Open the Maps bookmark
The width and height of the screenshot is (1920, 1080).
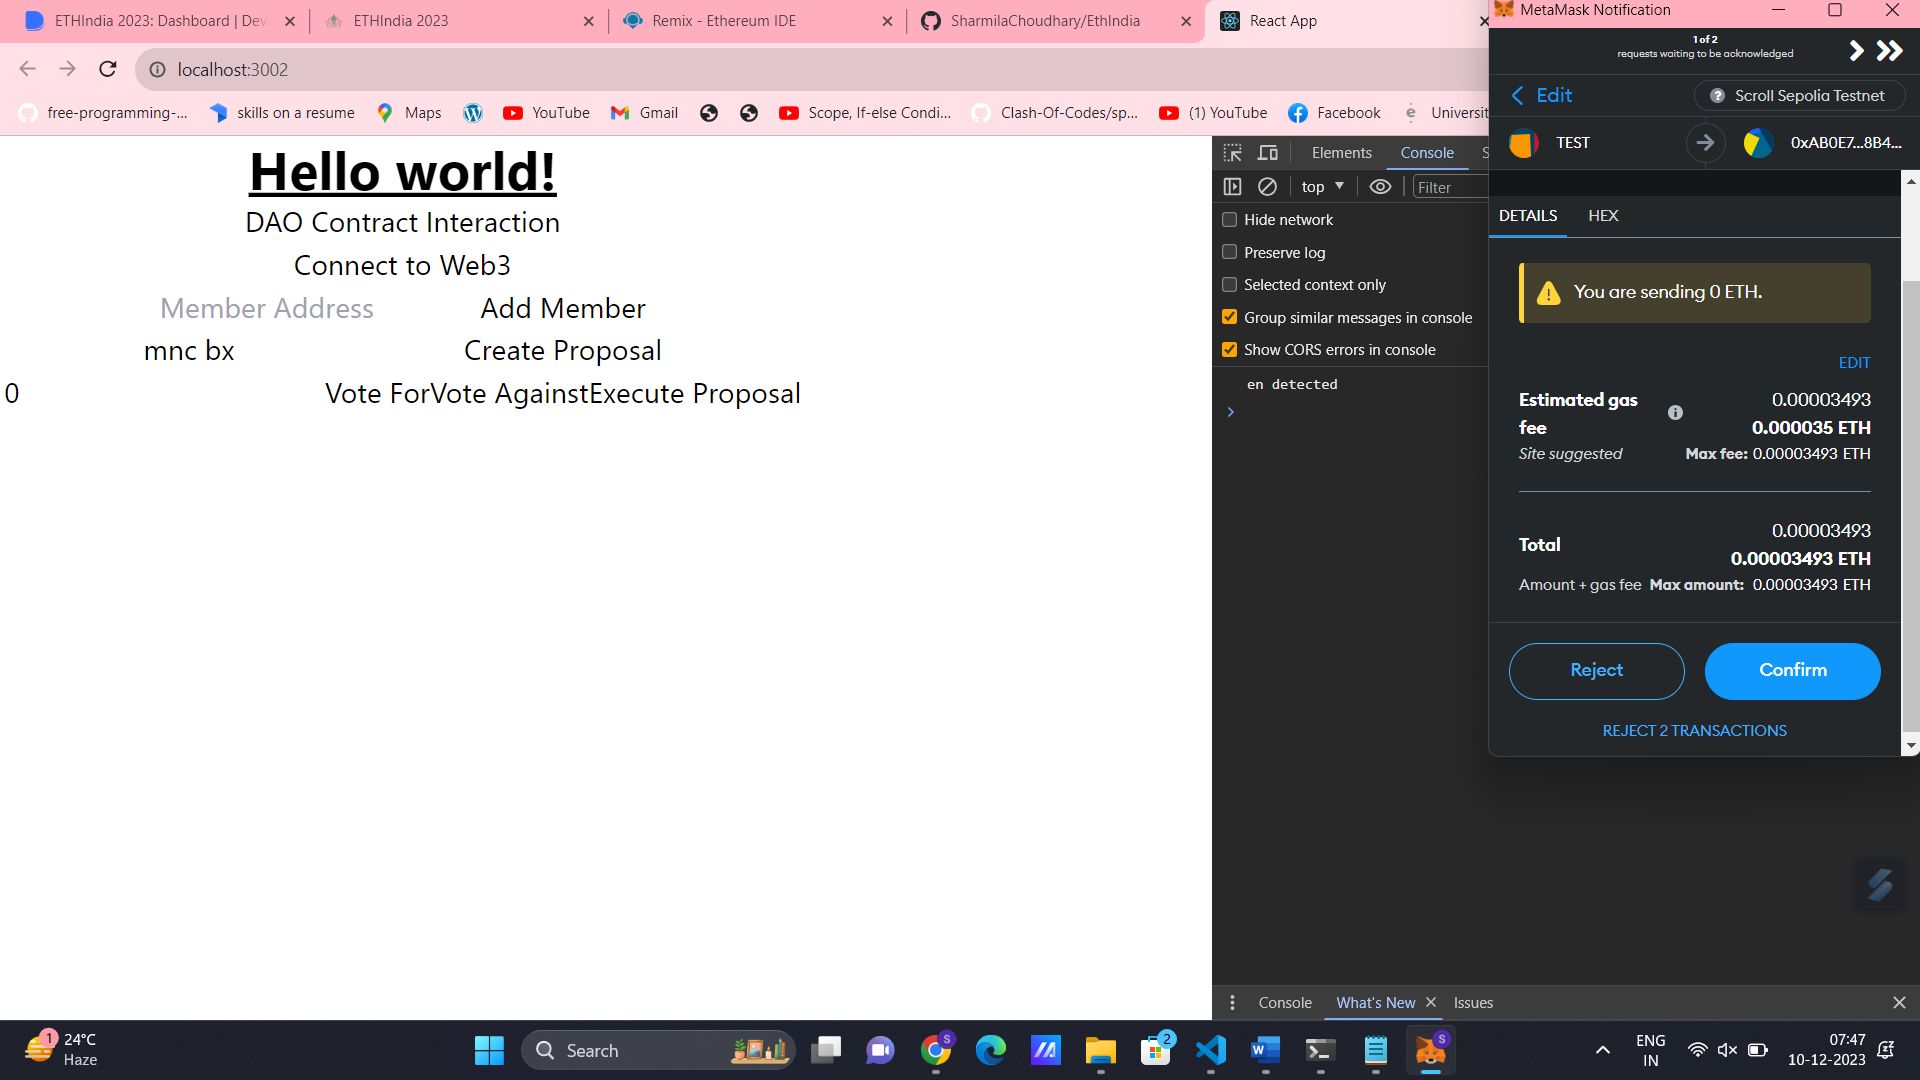(408, 113)
